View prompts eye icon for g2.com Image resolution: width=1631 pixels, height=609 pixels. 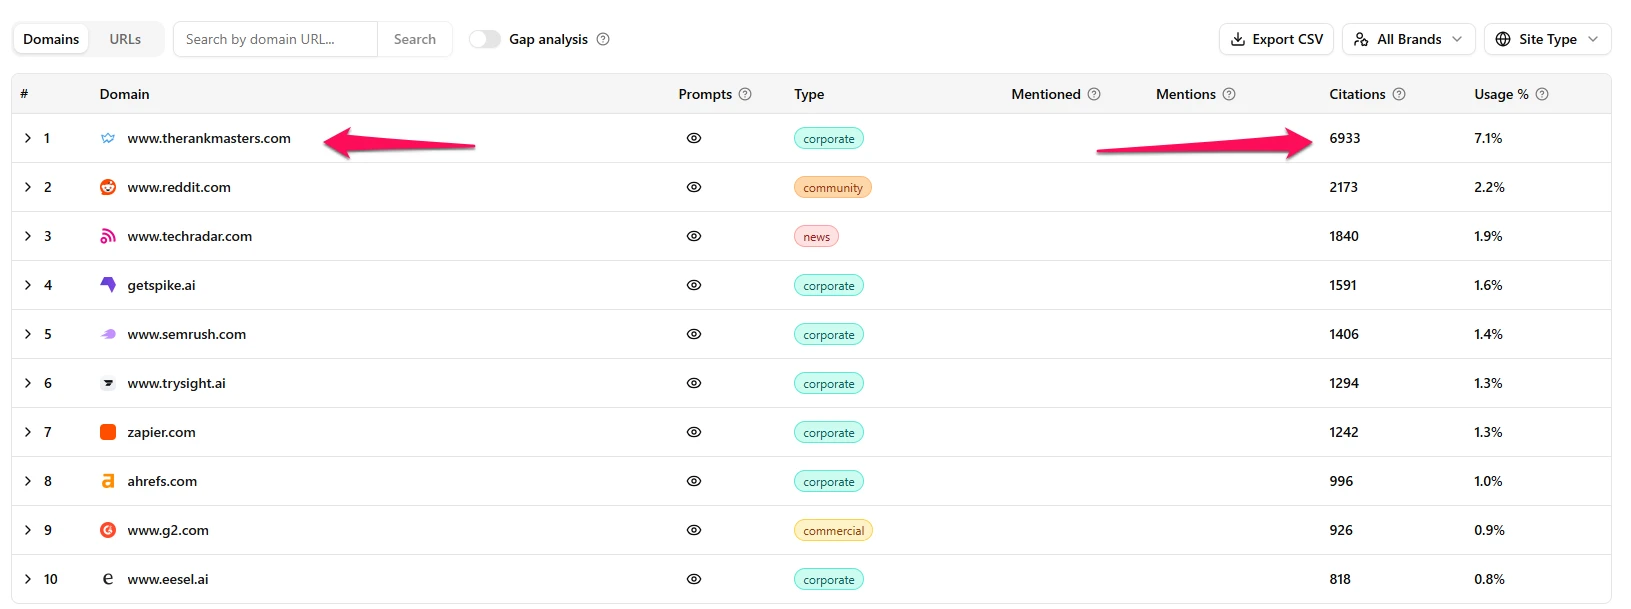click(694, 530)
